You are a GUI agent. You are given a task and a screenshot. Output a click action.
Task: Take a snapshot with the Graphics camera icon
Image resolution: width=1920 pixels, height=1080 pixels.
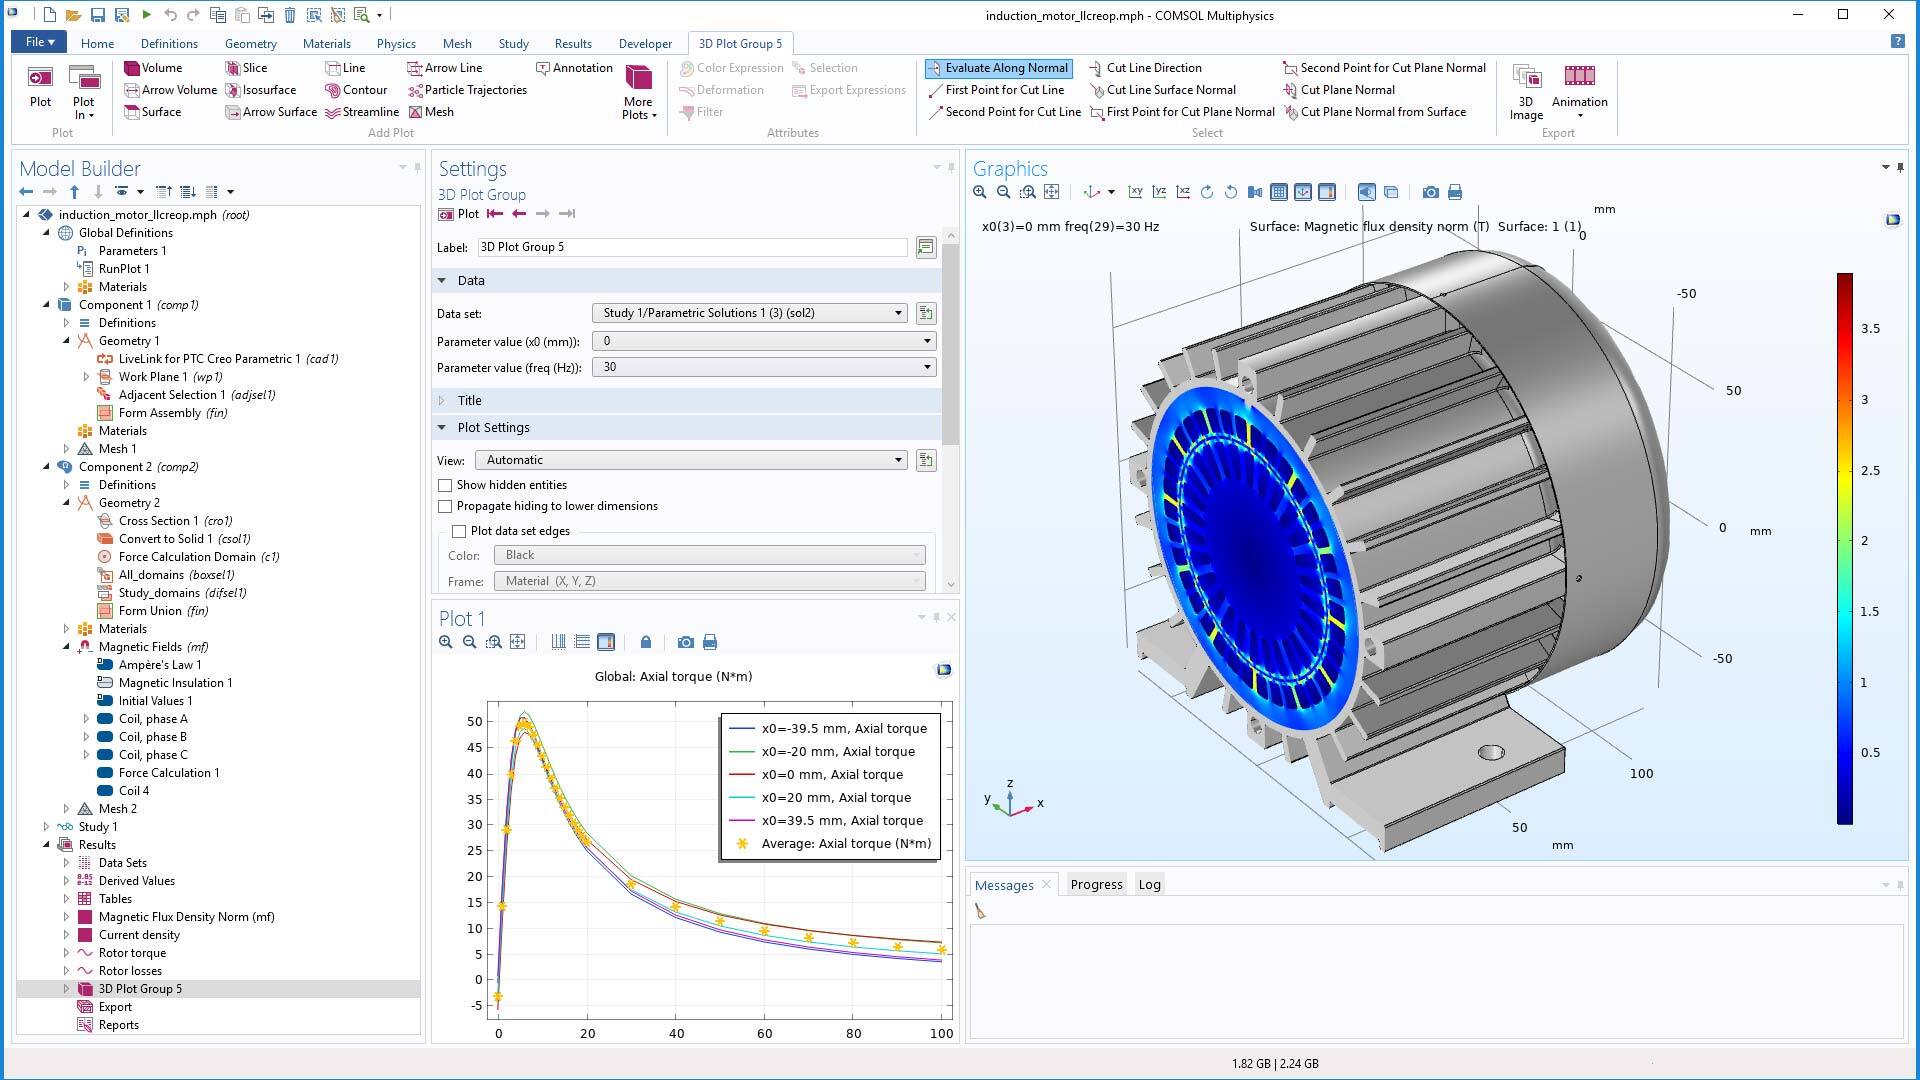tap(1430, 191)
